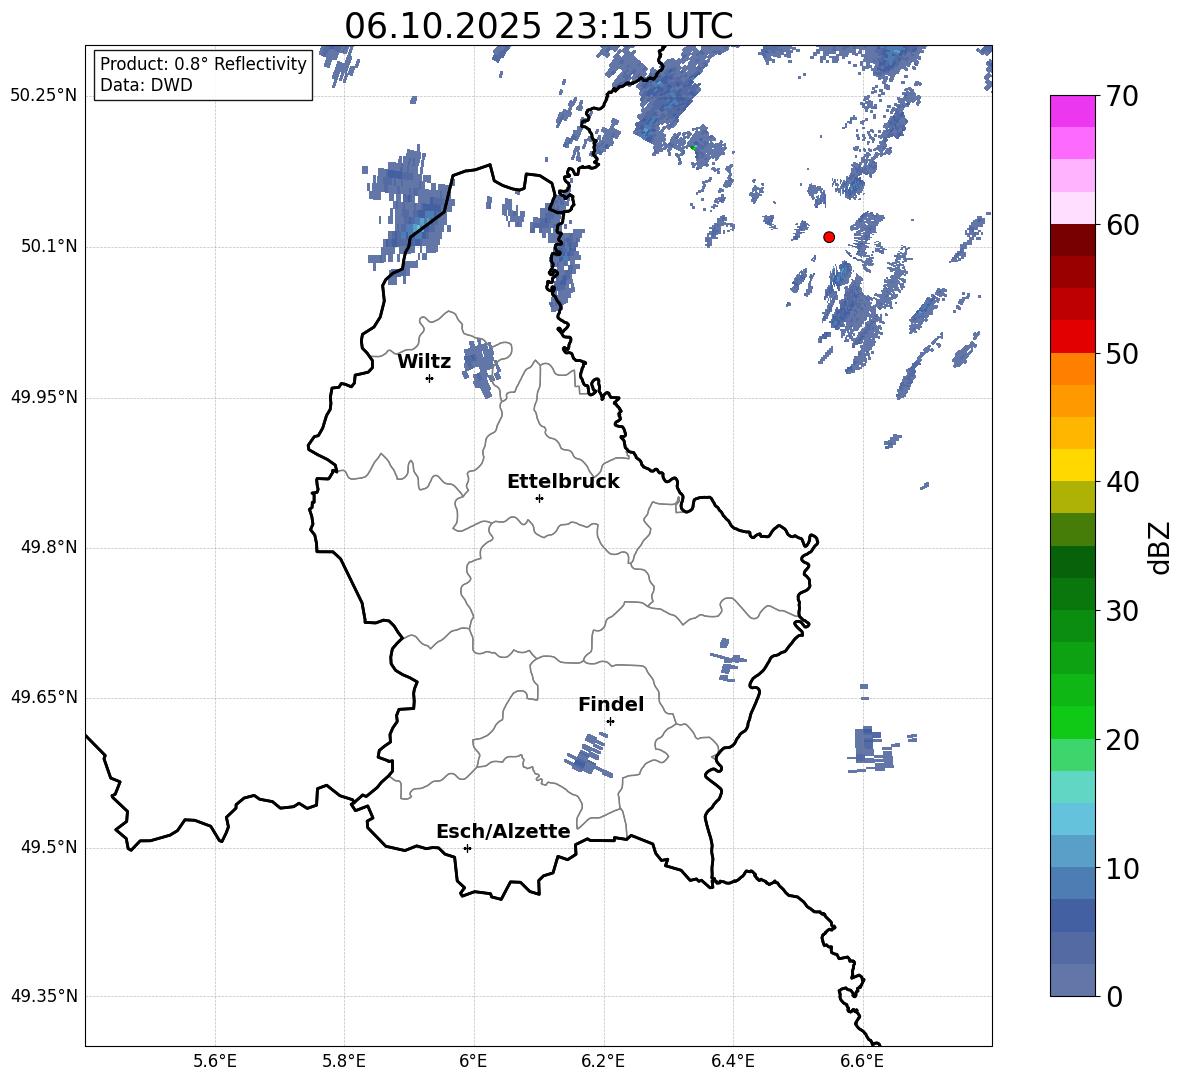Click the 49.95°N latitude label
1184x1081 pixels.
point(44,397)
